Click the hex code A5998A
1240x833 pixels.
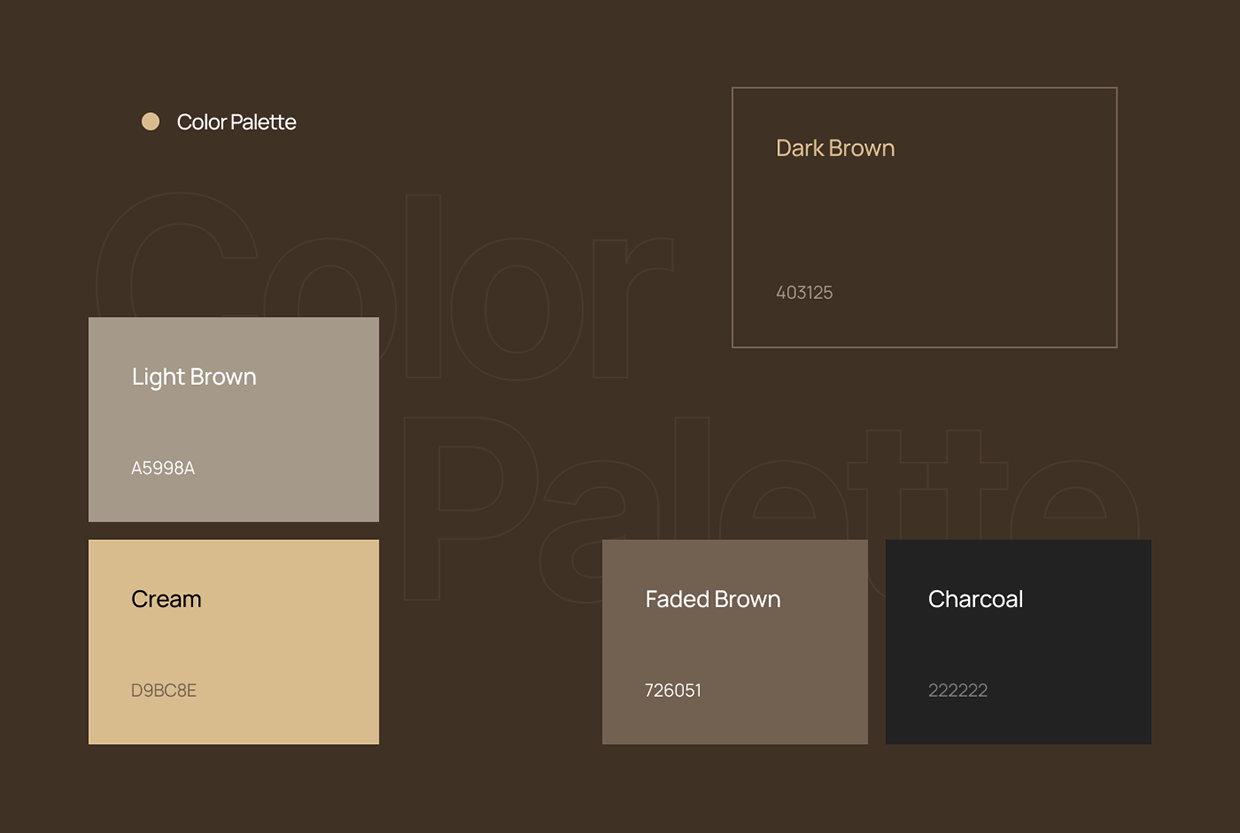click(162, 467)
